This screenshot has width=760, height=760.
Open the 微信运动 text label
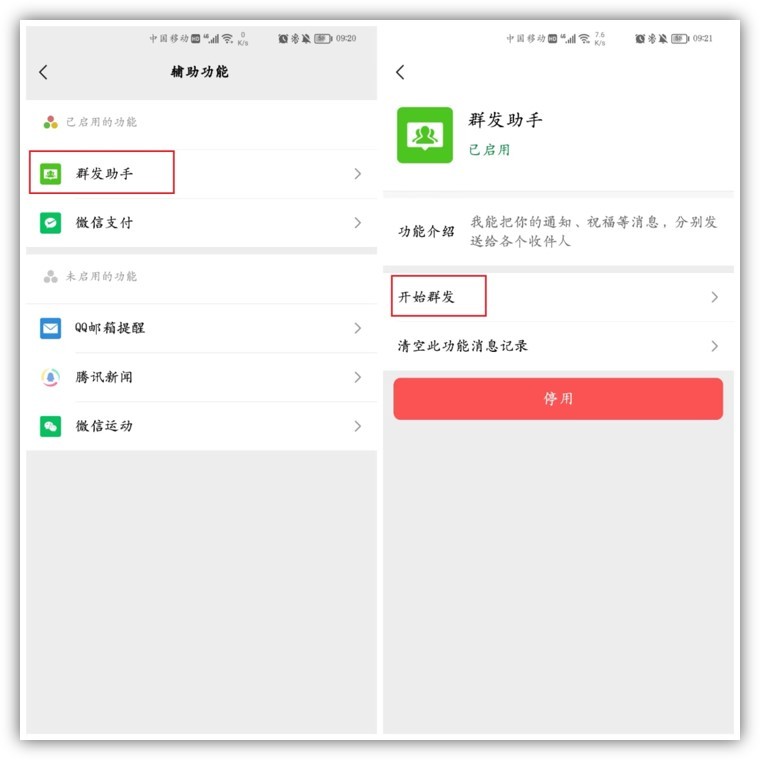coord(104,426)
